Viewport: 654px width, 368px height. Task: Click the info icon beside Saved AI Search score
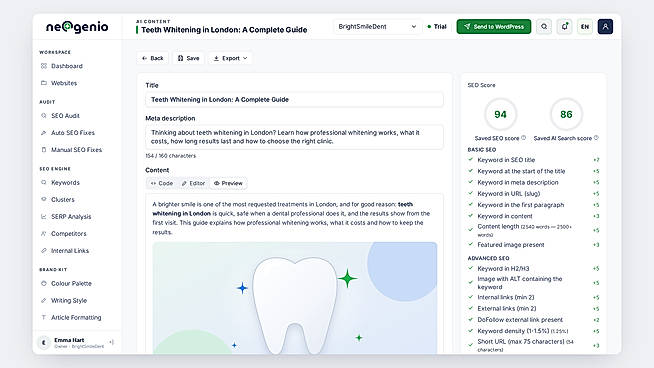tap(596, 138)
